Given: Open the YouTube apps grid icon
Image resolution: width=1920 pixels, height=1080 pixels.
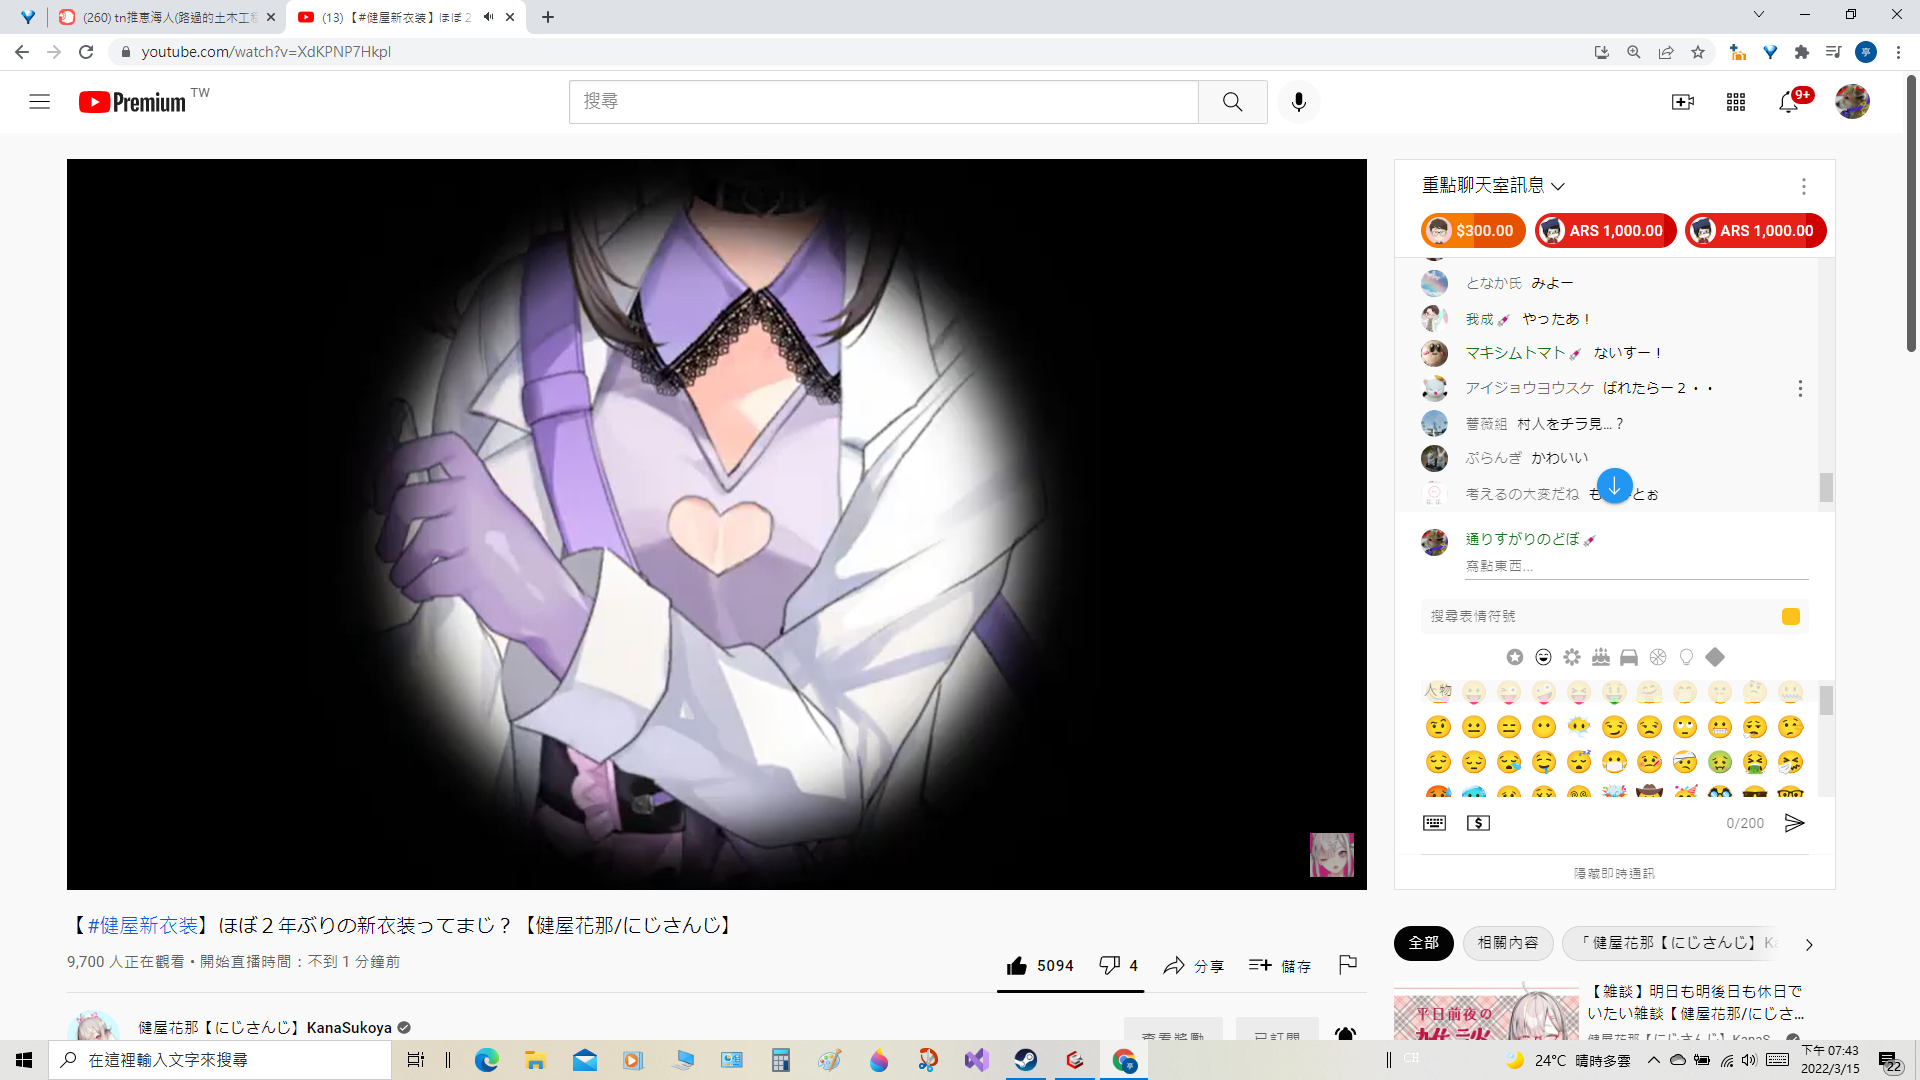Looking at the screenshot, I should (x=1736, y=102).
